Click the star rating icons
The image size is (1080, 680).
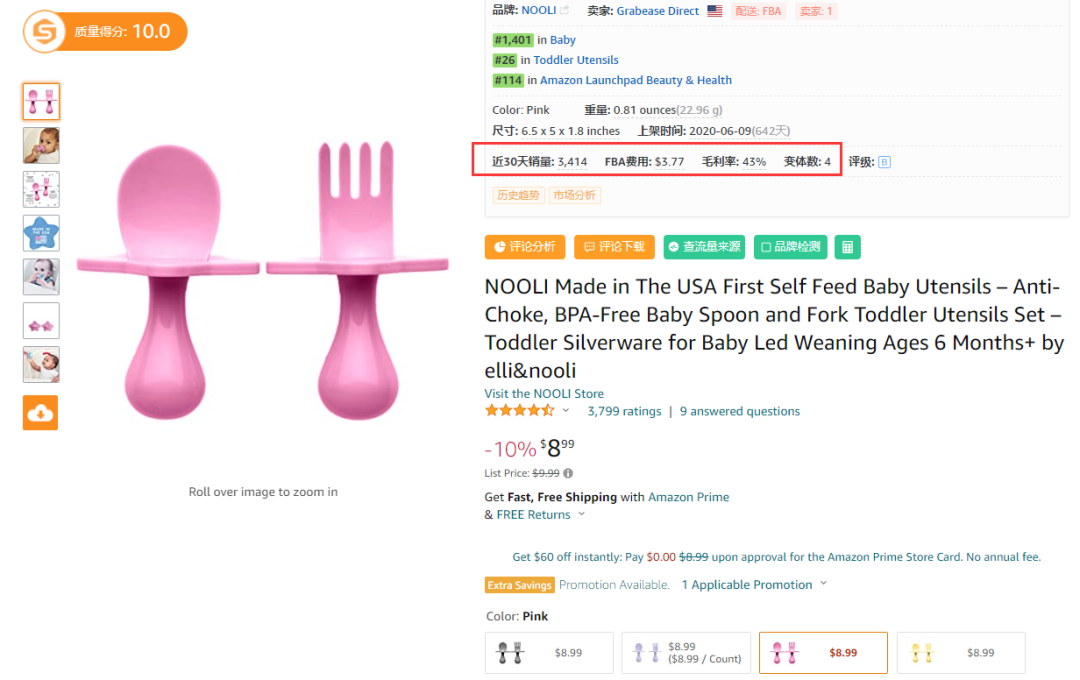[x=519, y=411]
